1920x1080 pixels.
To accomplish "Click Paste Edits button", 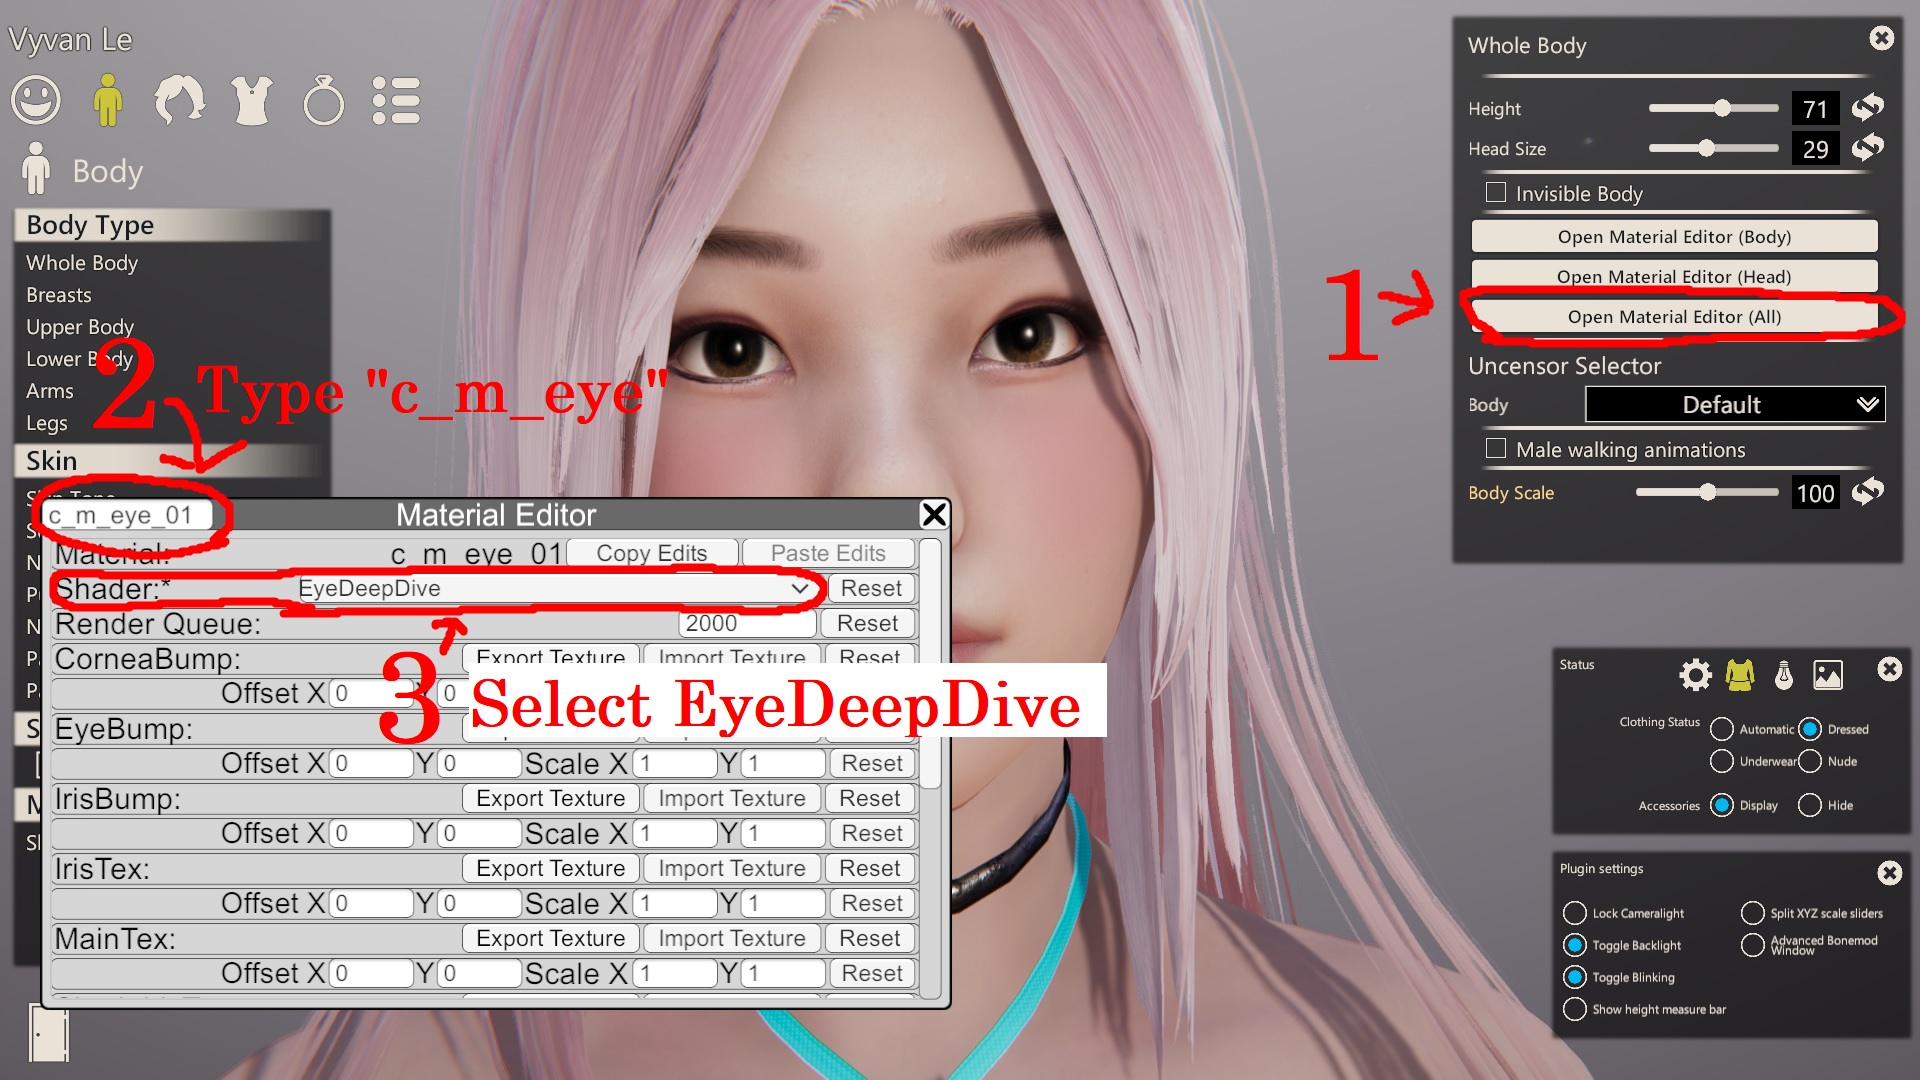I will tap(828, 553).
